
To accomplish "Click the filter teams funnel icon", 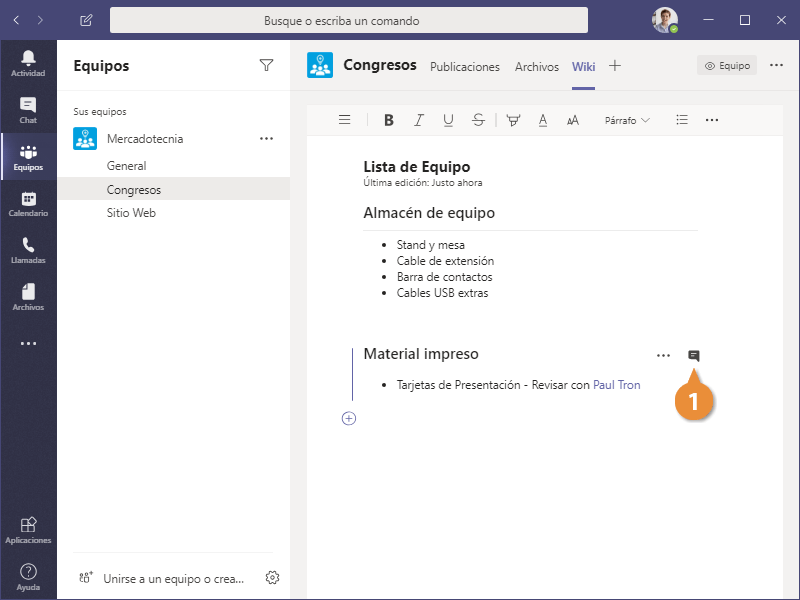I will point(266,65).
